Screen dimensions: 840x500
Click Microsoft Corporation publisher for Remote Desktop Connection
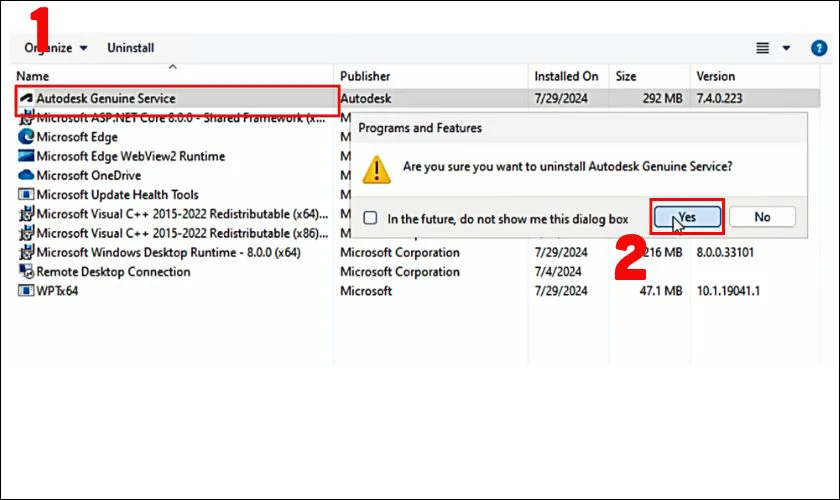[400, 272]
